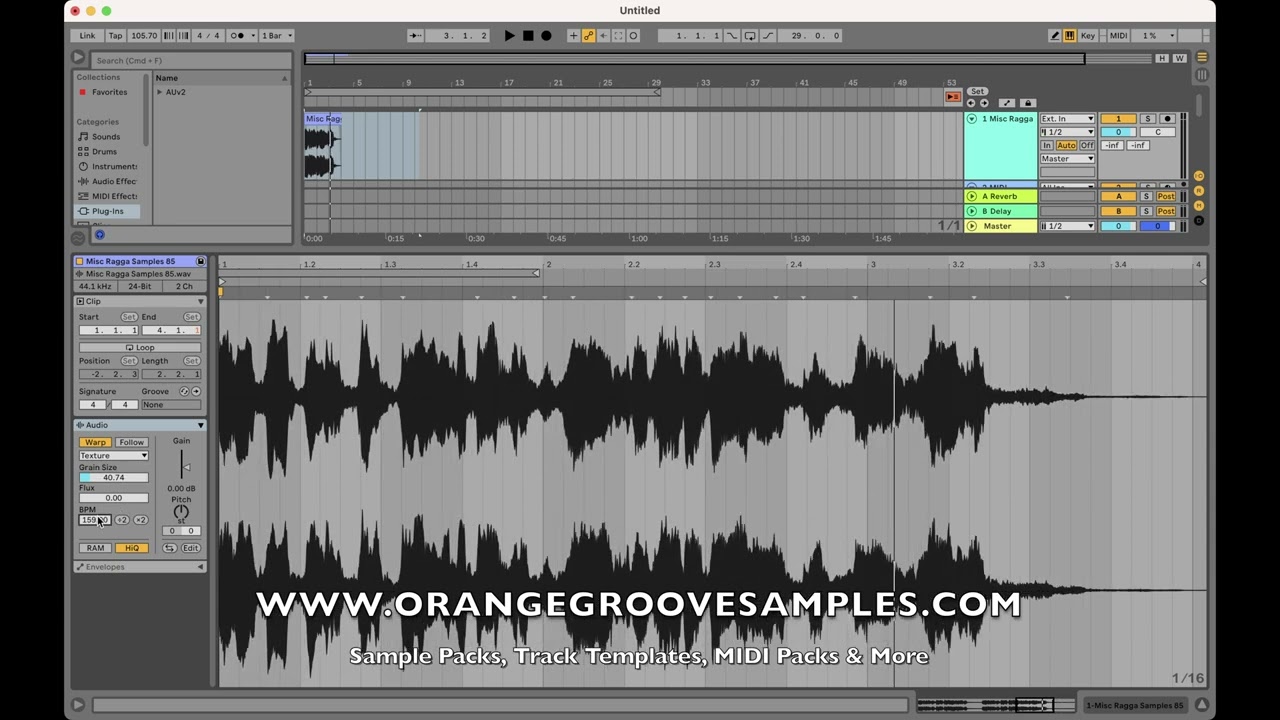Screen dimensions: 1280x720
Task: Collapse the Audio box triangle
Action: tap(200, 425)
